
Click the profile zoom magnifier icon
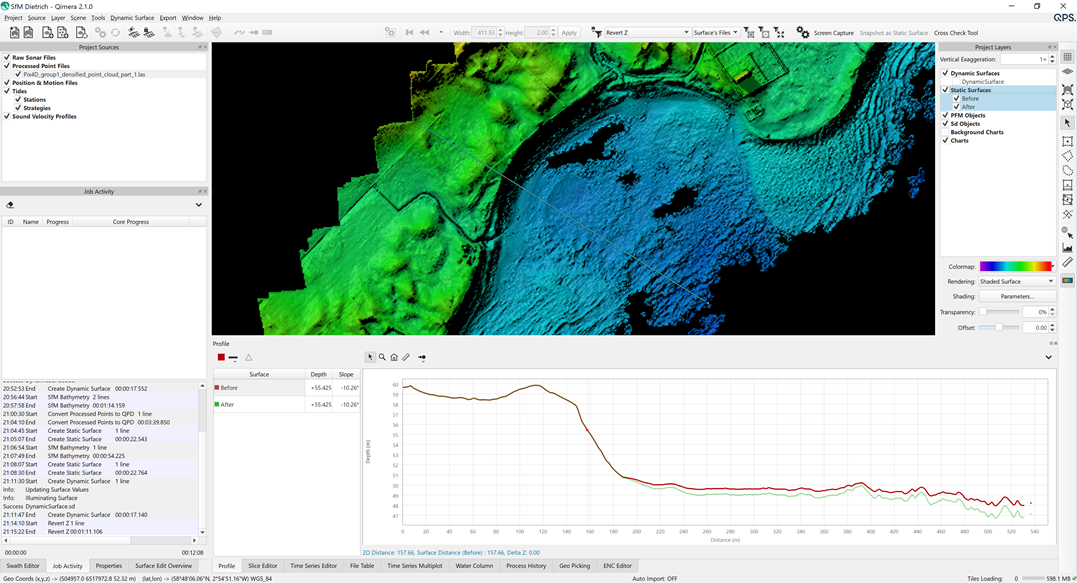382,357
